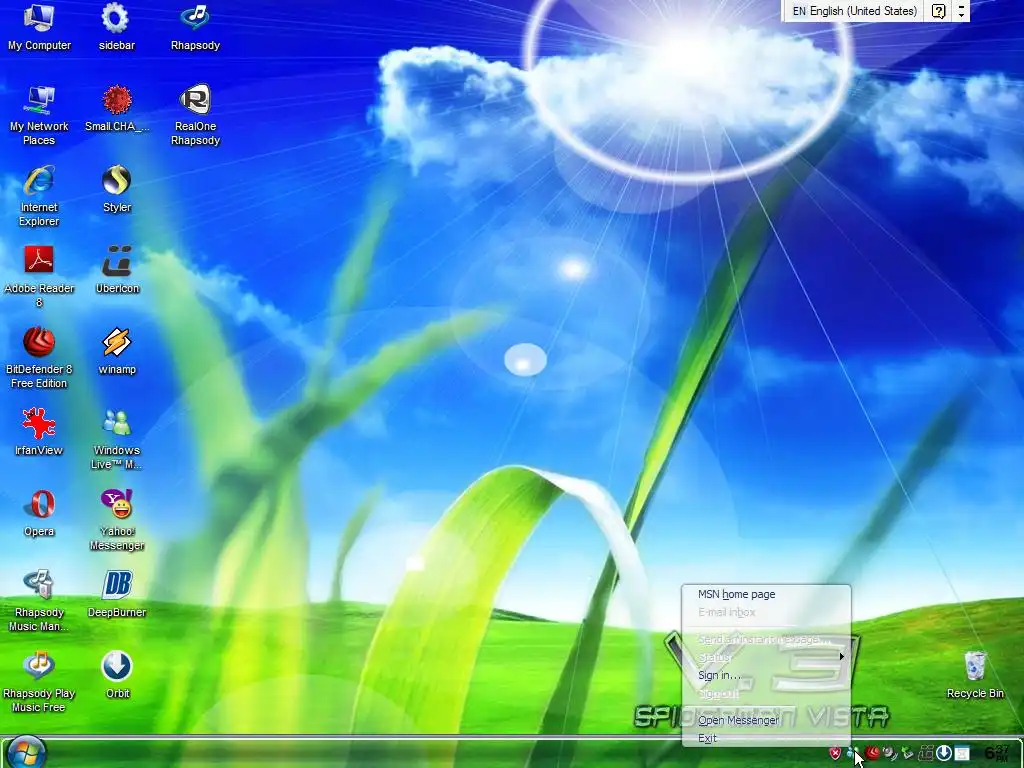Select the winamp desktop icon

point(117,351)
